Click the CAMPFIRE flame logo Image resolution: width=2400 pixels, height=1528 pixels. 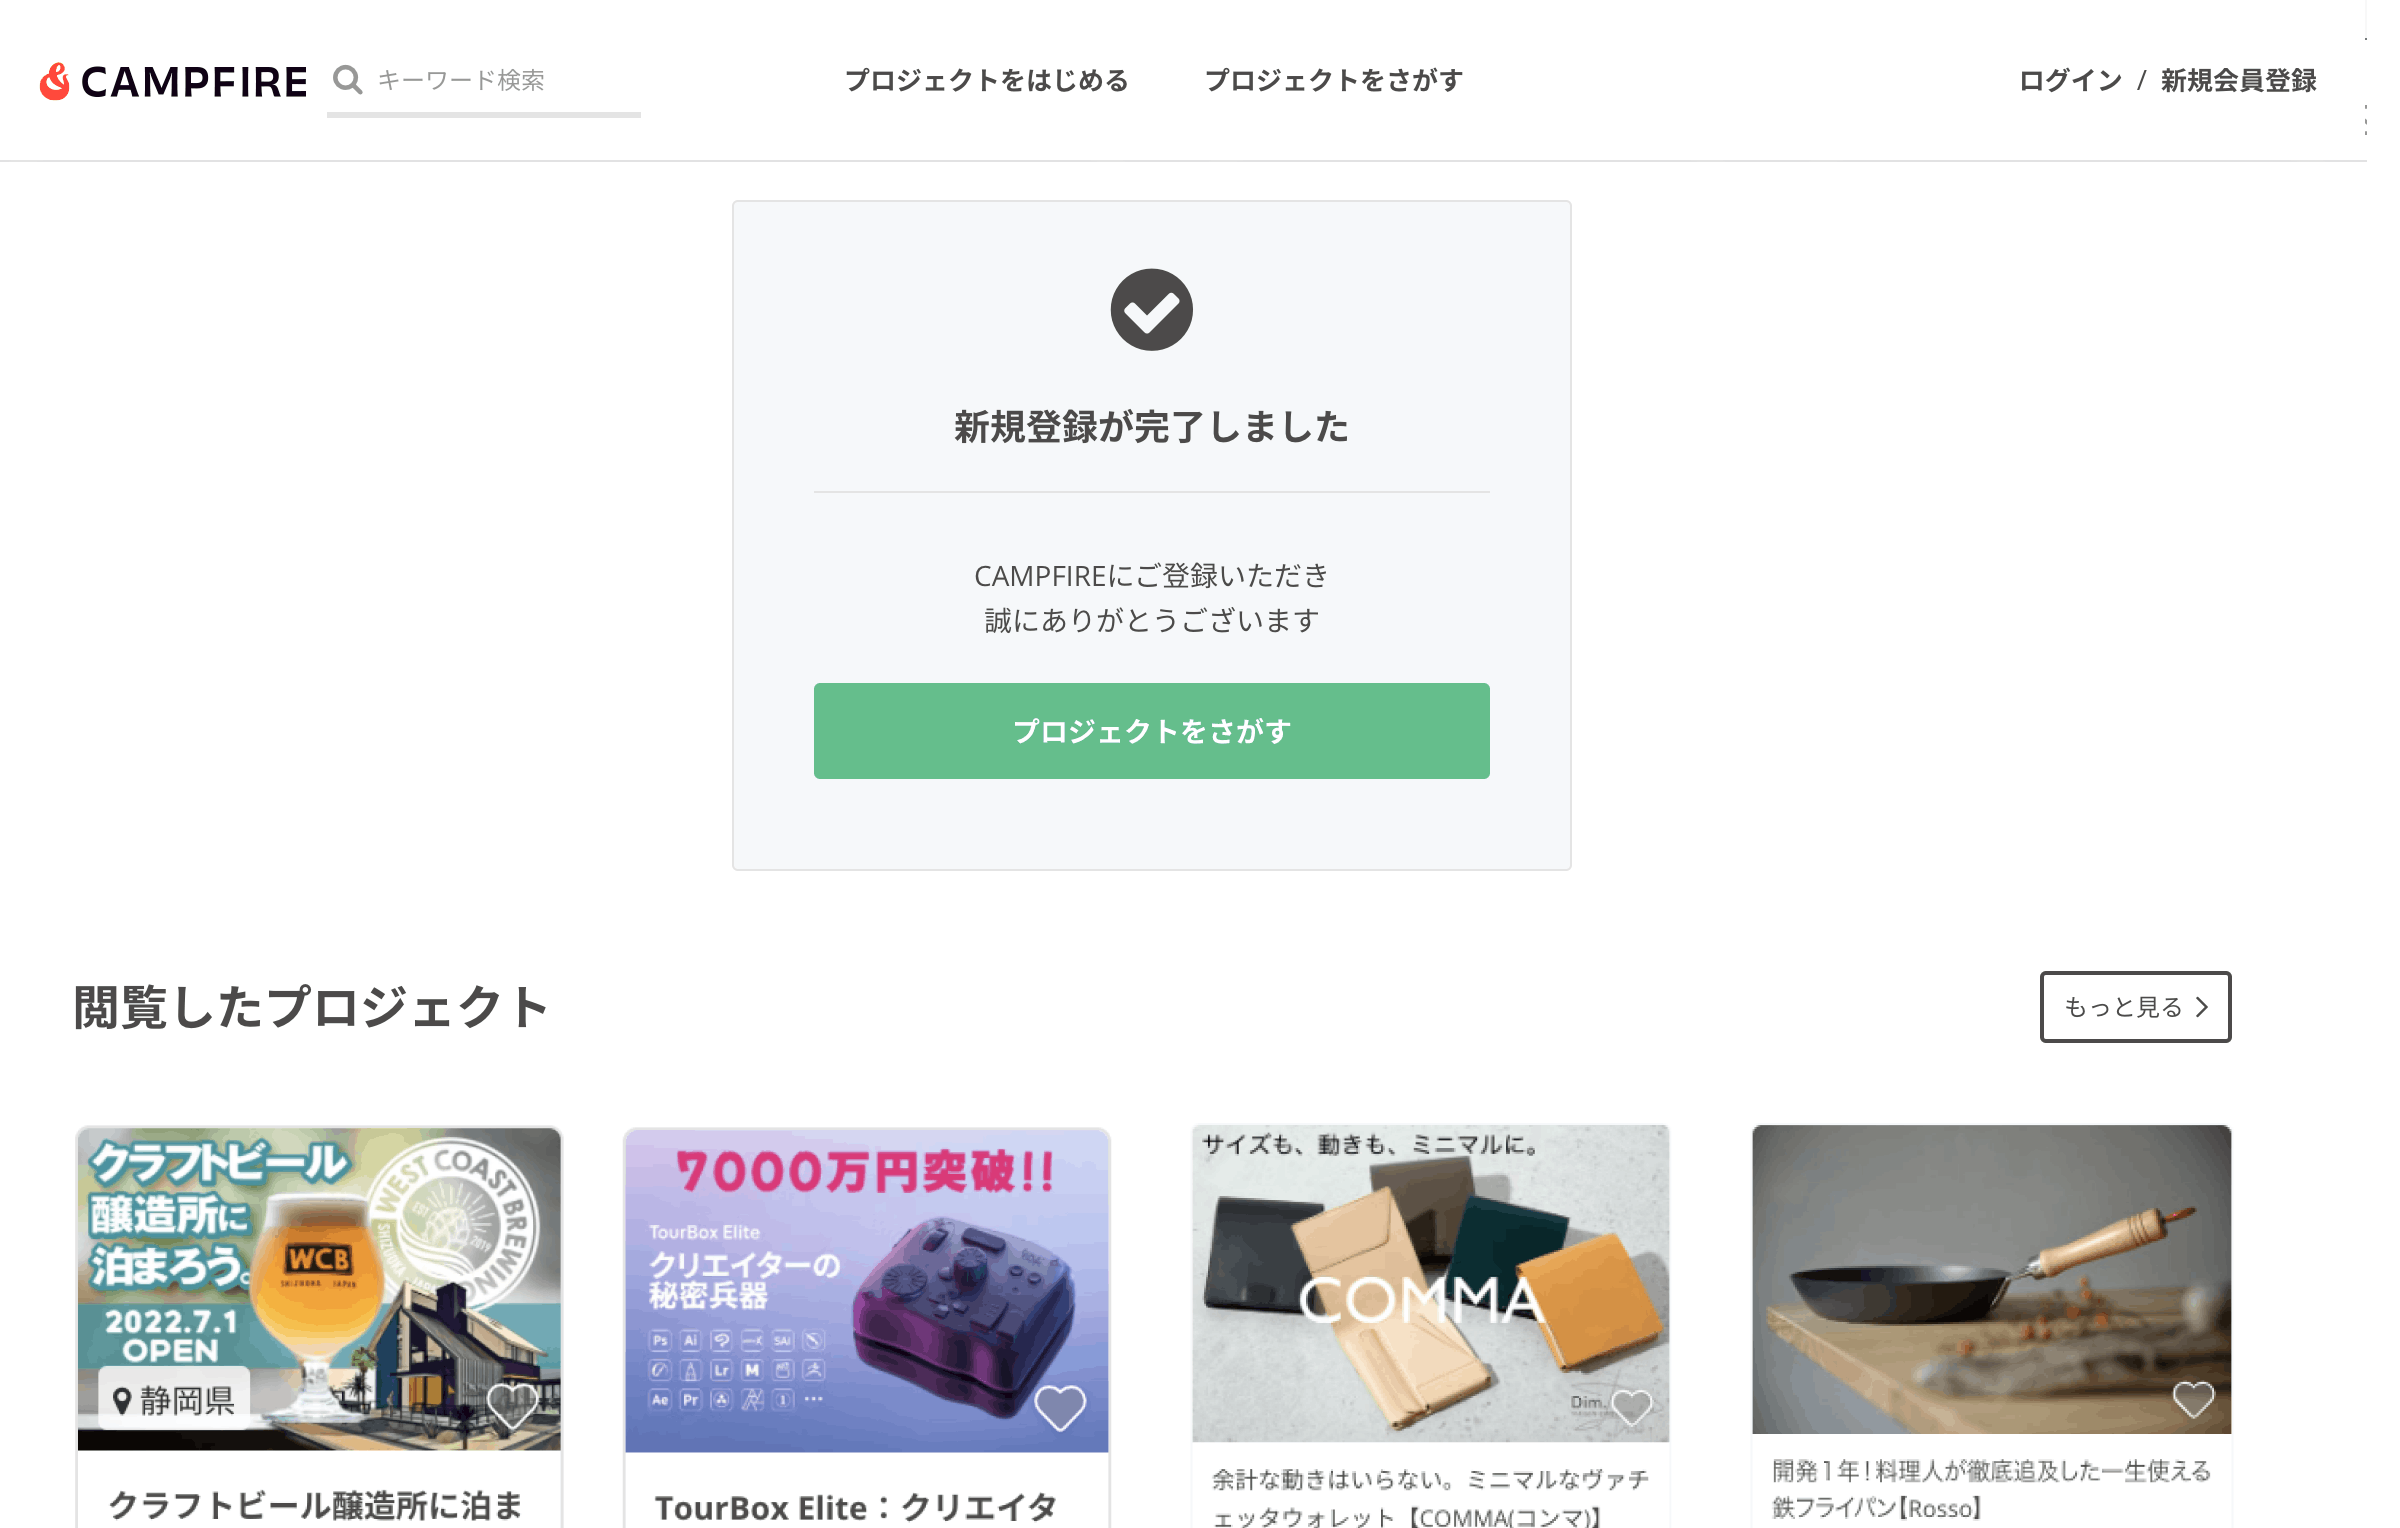point(55,81)
